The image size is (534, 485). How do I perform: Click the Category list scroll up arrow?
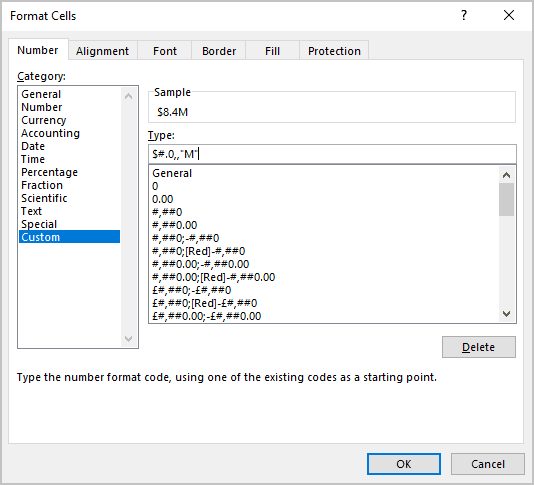point(128,96)
